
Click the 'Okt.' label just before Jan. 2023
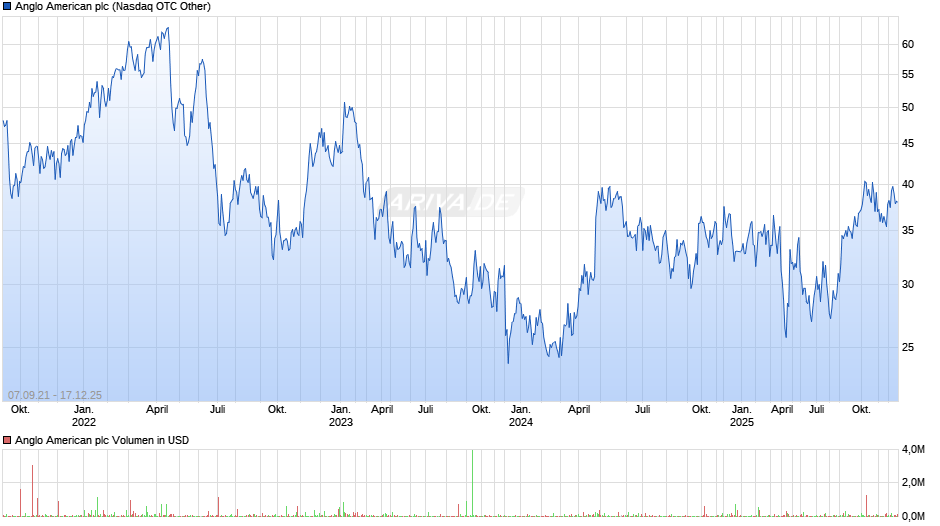[277, 409]
